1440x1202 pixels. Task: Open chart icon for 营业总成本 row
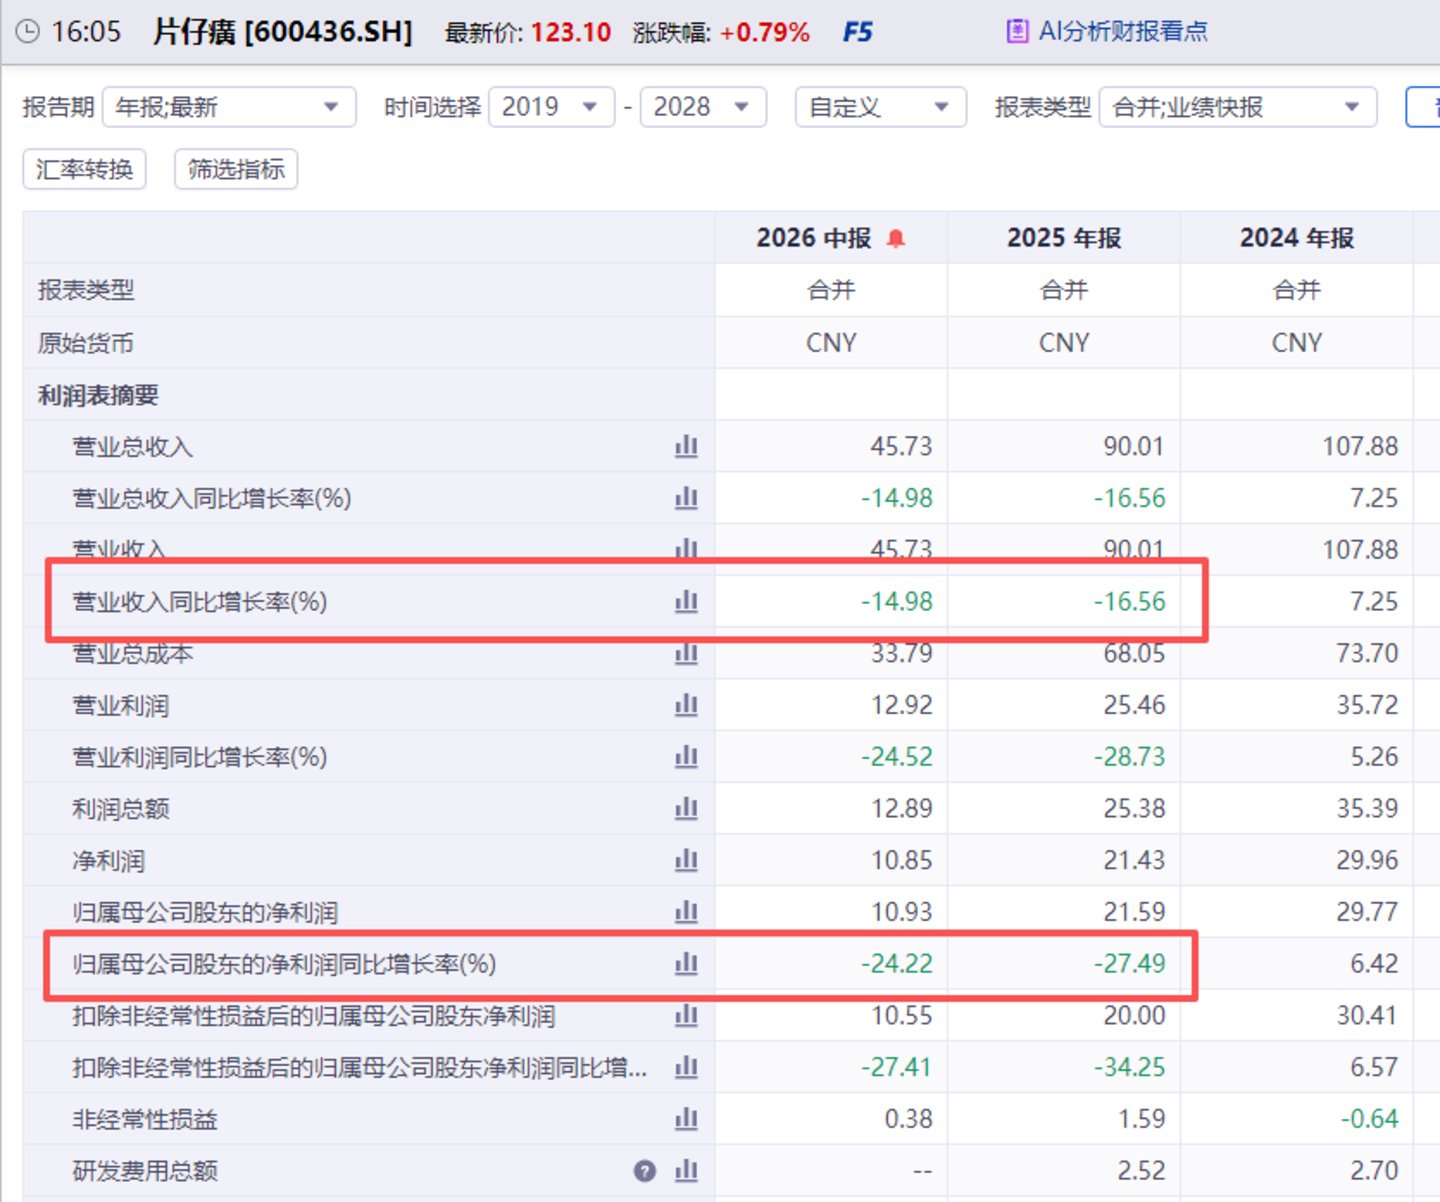(686, 653)
